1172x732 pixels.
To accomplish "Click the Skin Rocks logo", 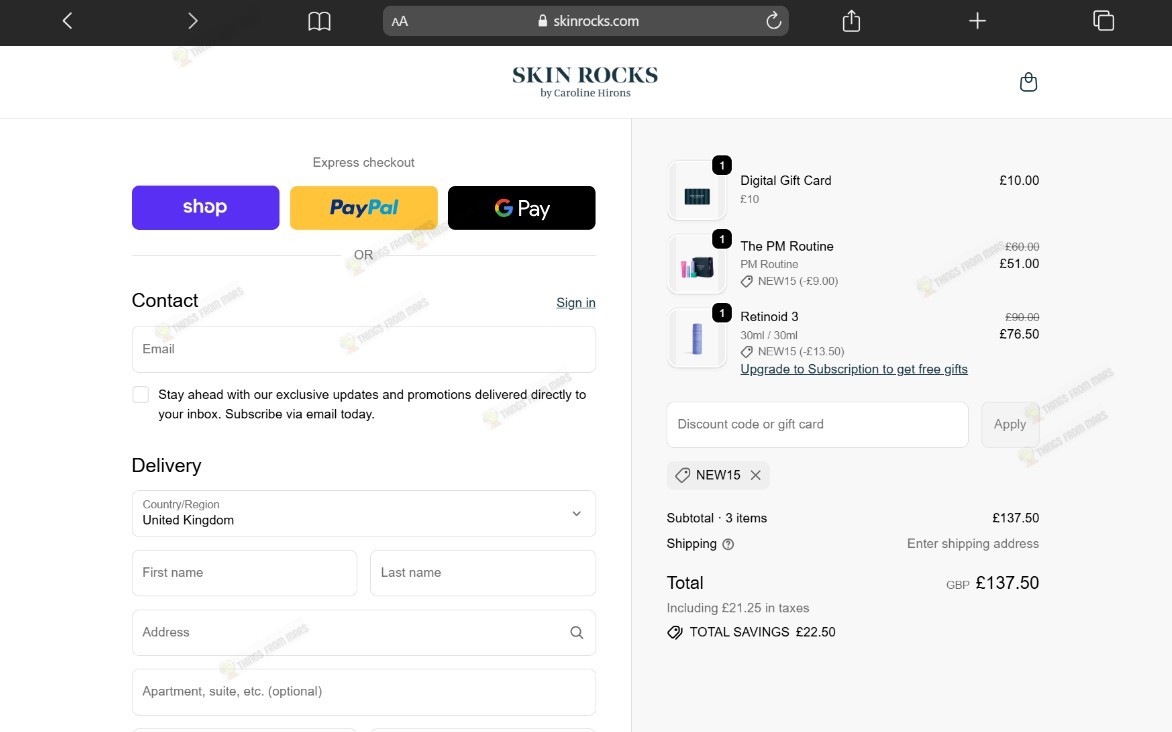I will pos(585,81).
